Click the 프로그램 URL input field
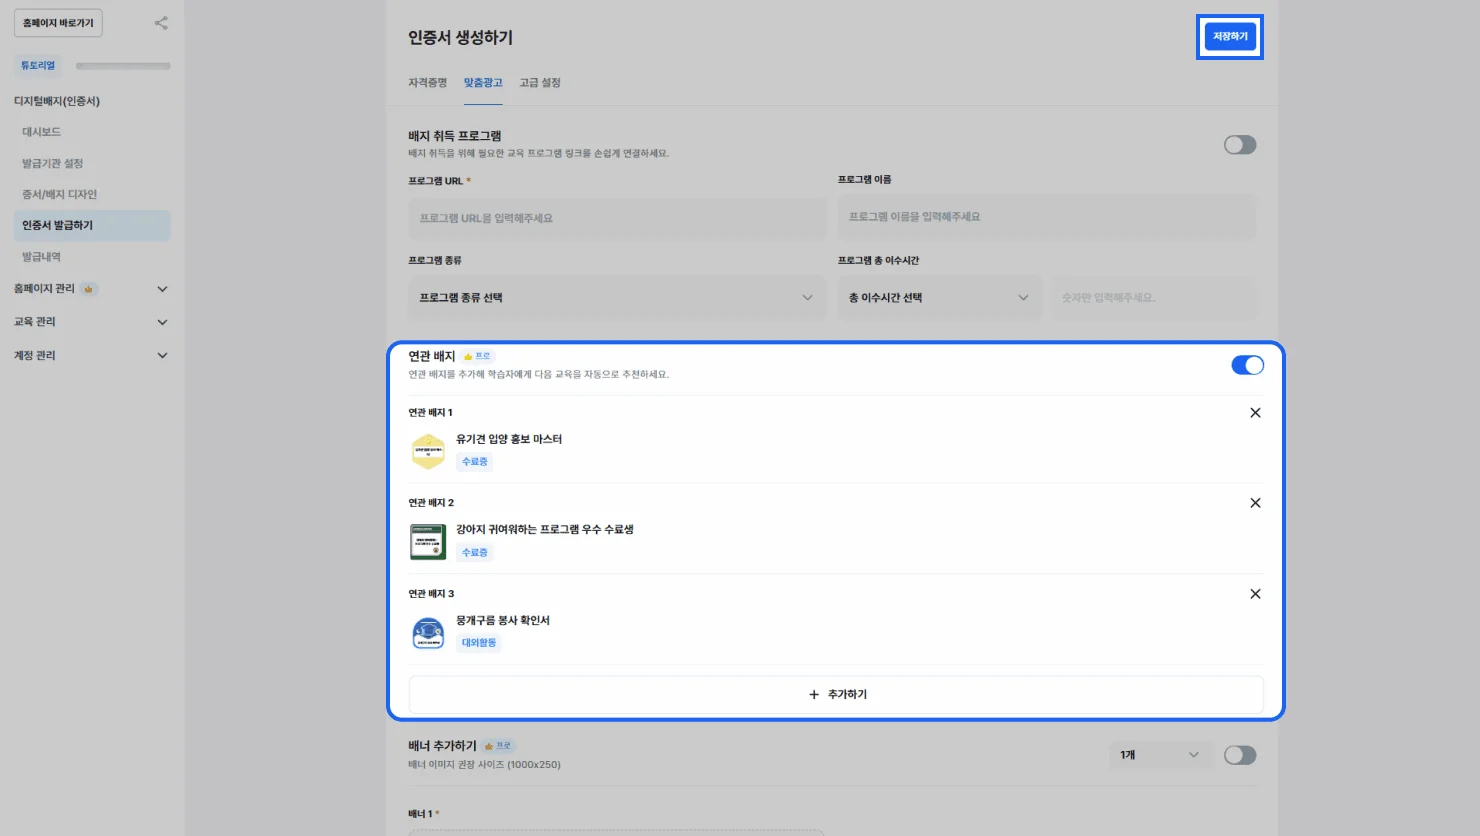 (617, 218)
